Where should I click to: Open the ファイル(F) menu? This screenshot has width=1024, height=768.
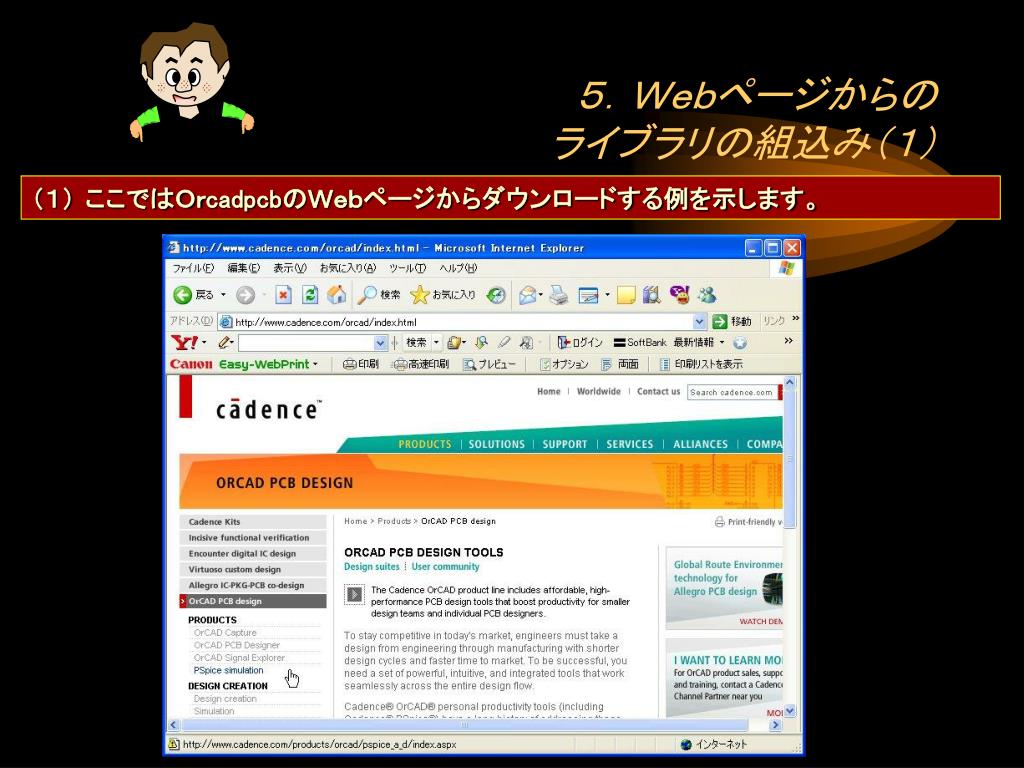click(193, 268)
